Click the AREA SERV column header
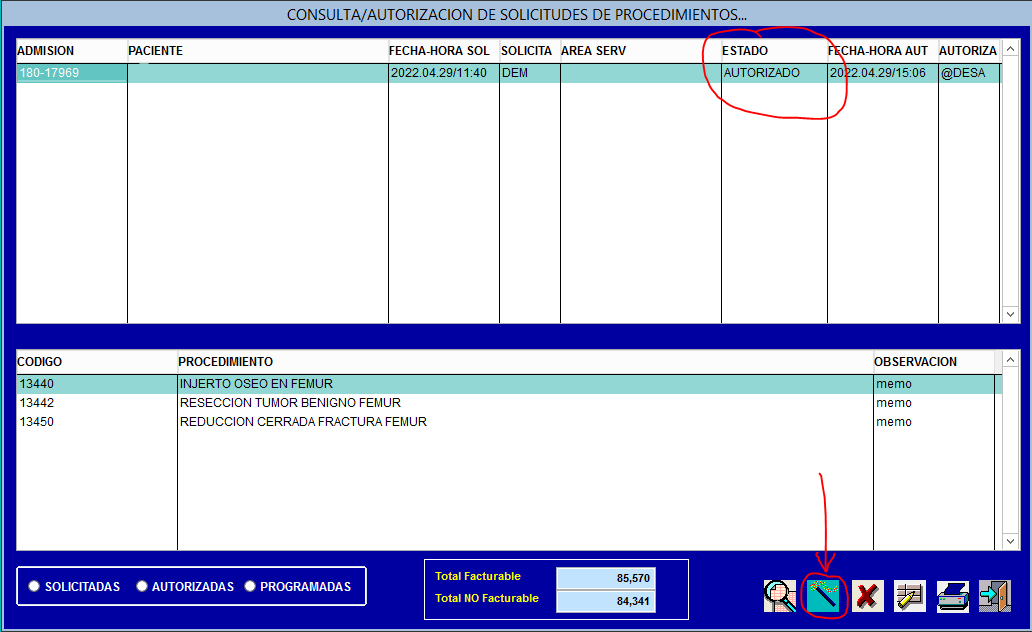This screenshot has width=1032, height=632. pos(640,51)
